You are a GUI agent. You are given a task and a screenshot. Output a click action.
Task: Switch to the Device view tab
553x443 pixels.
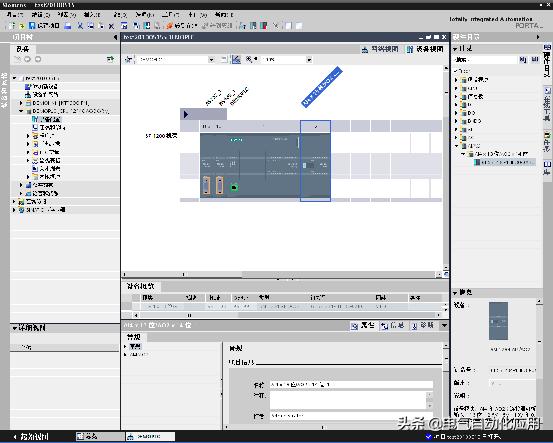coord(425,49)
